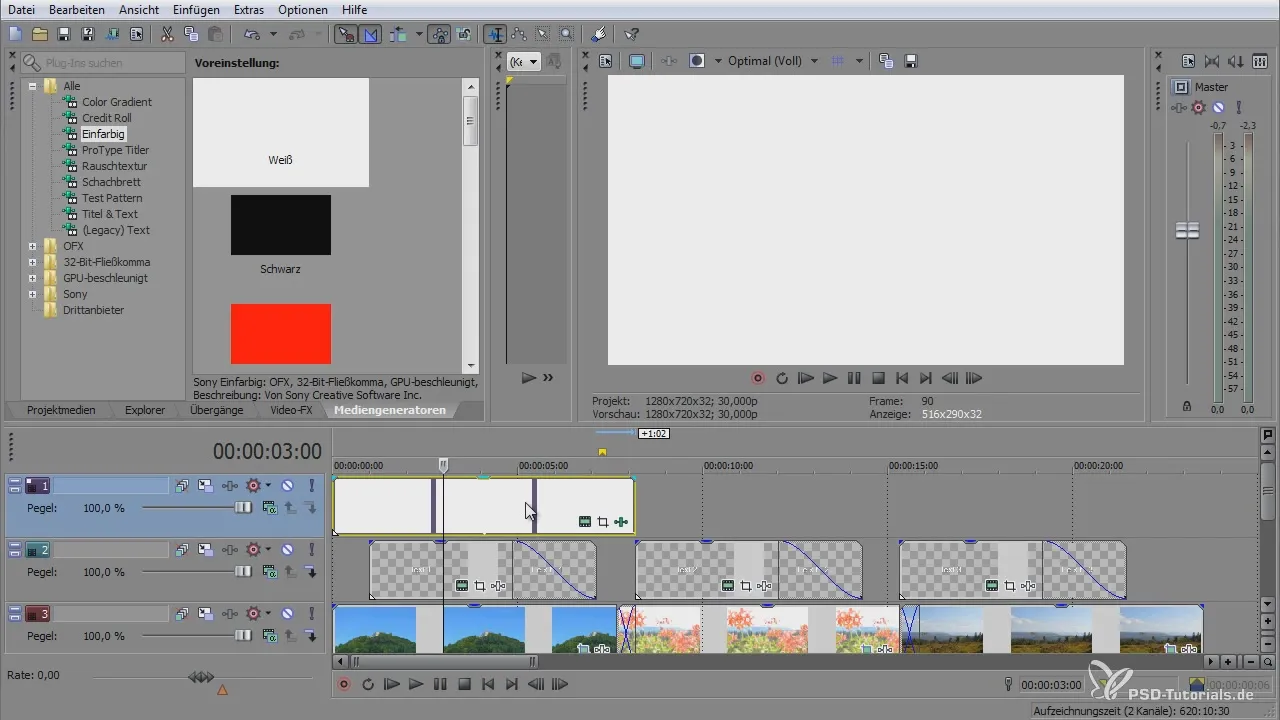Open mixing console icon in Master panel
The width and height of the screenshot is (1280, 720).
(1259, 61)
